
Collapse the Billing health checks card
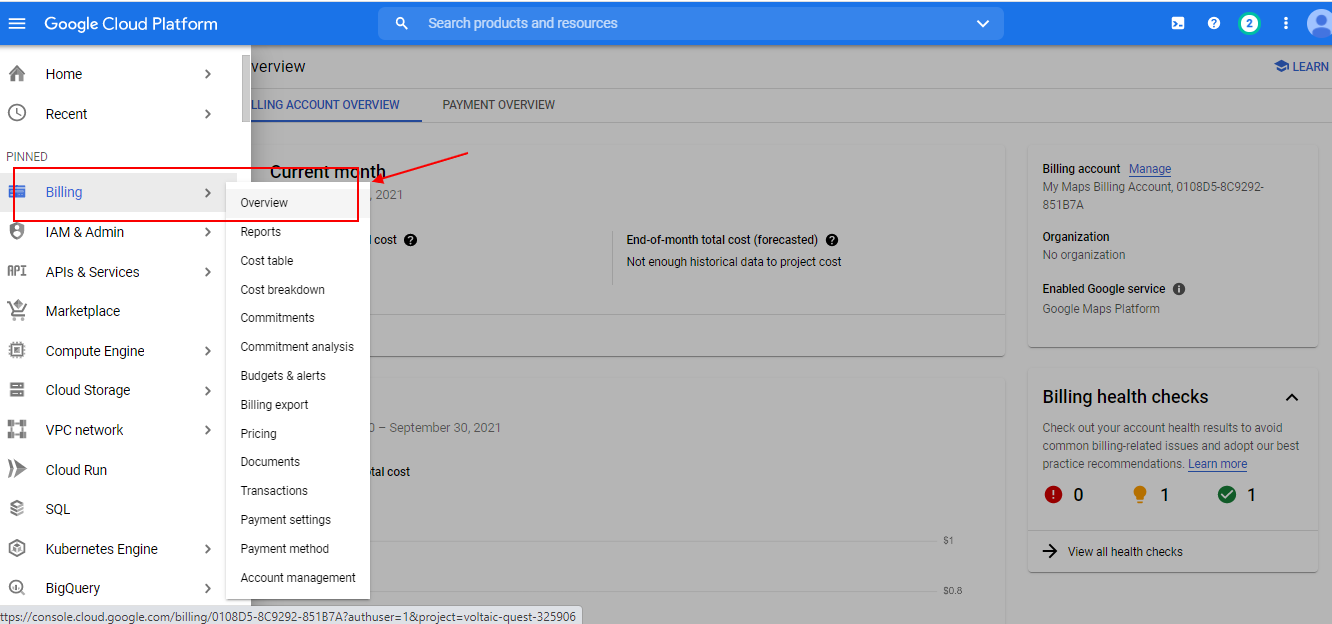(1292, 397)
